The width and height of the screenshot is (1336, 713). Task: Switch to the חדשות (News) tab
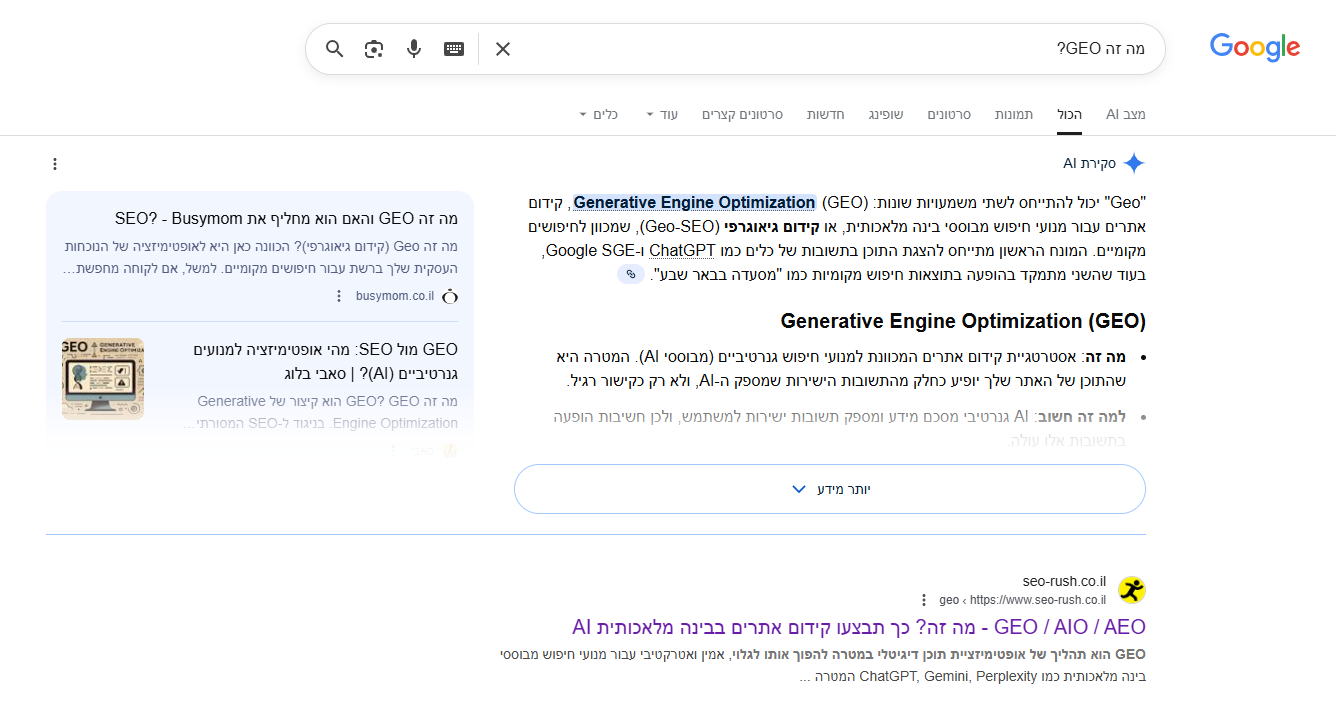tap(825, 115)
